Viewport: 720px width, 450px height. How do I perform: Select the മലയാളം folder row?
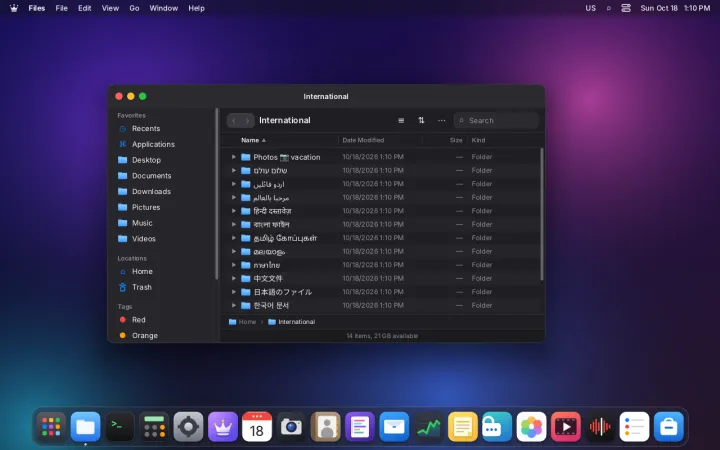coord(381,252)
